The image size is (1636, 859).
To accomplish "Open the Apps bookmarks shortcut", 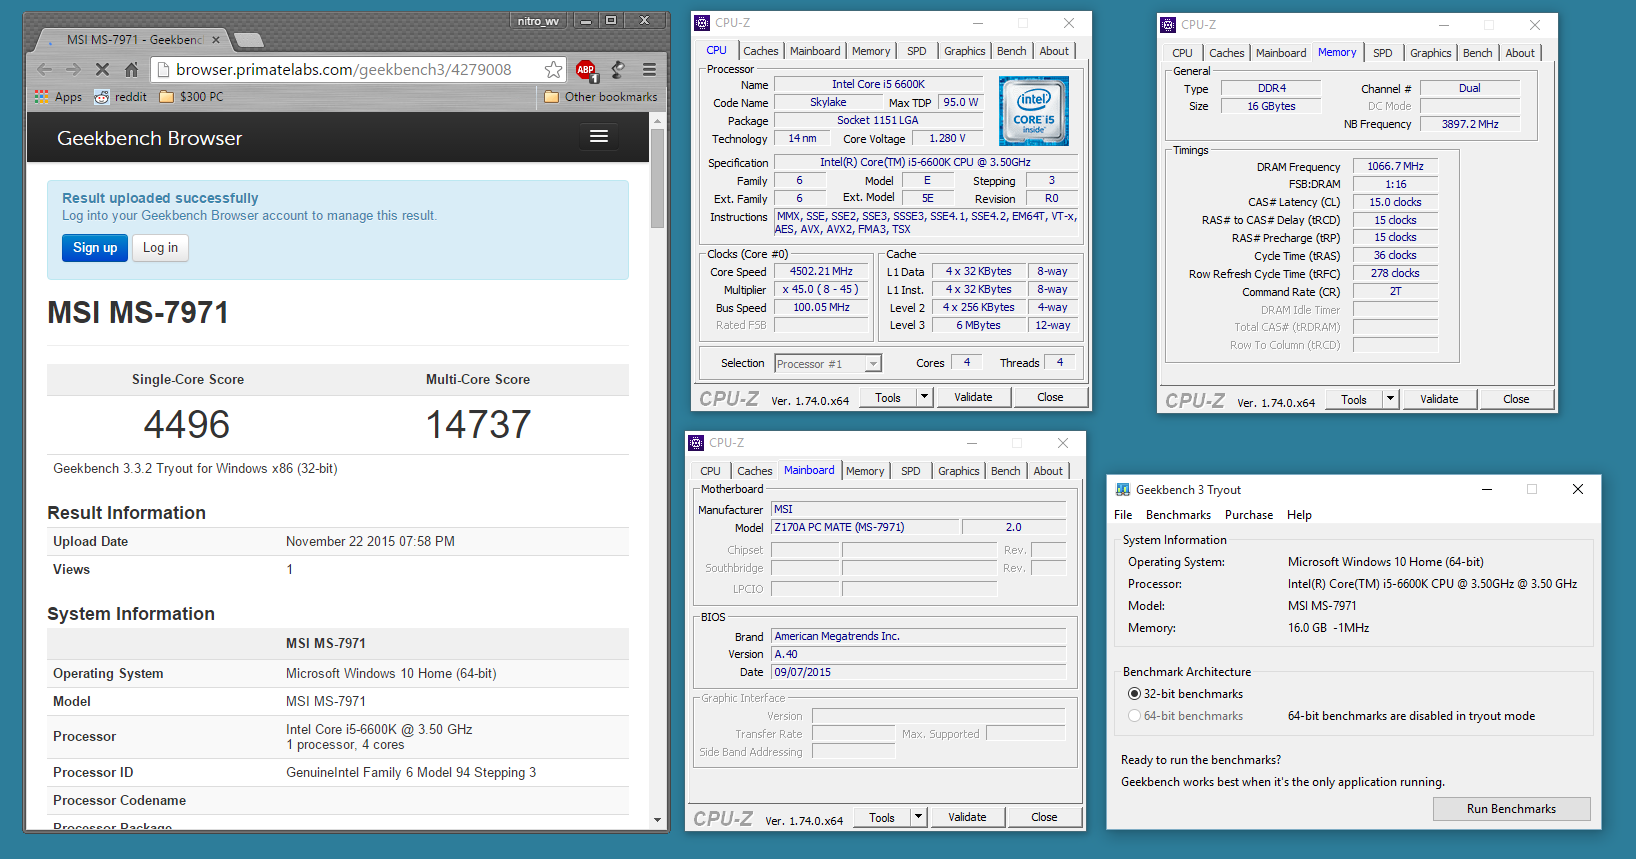I will click(x=59, y=97).
